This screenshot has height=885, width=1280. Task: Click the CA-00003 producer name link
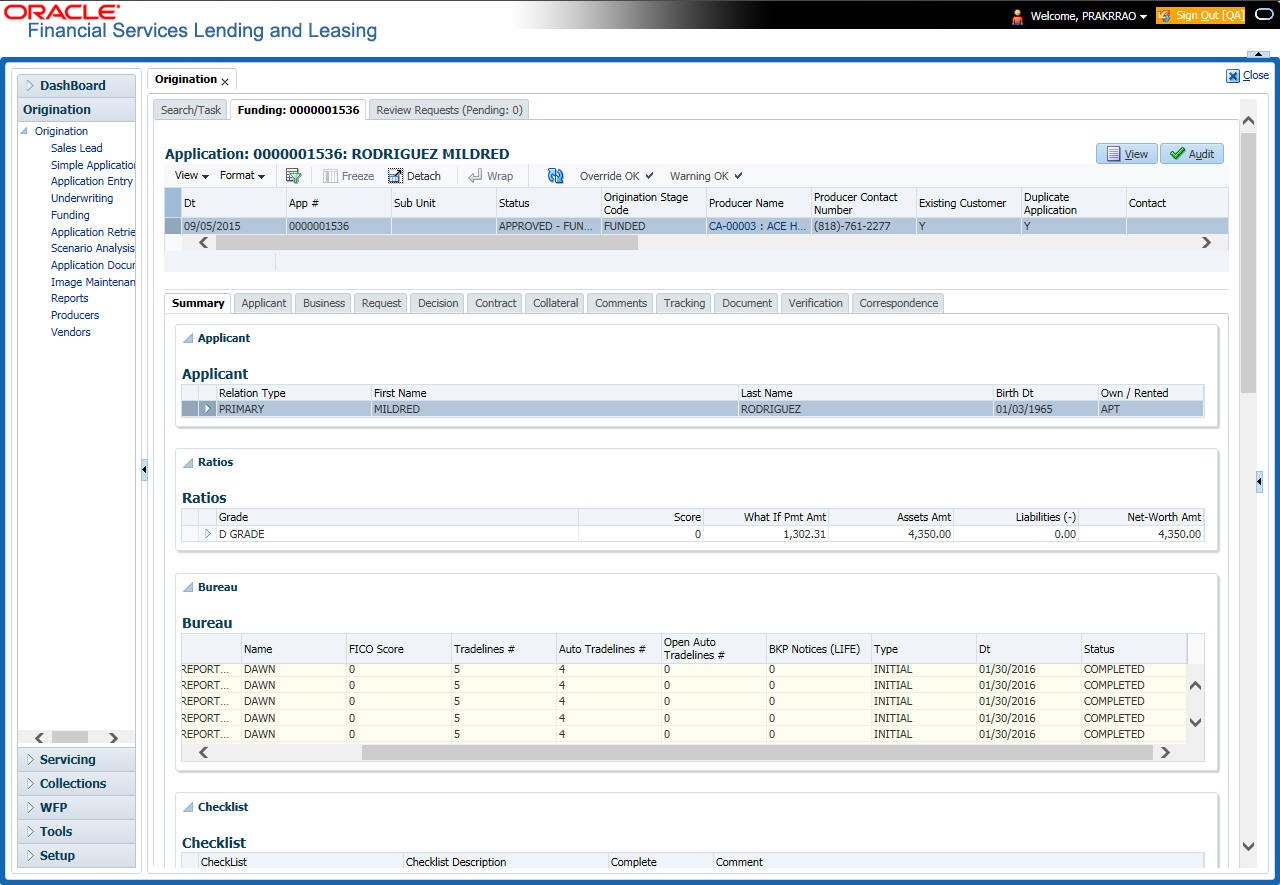pos(757,226)
